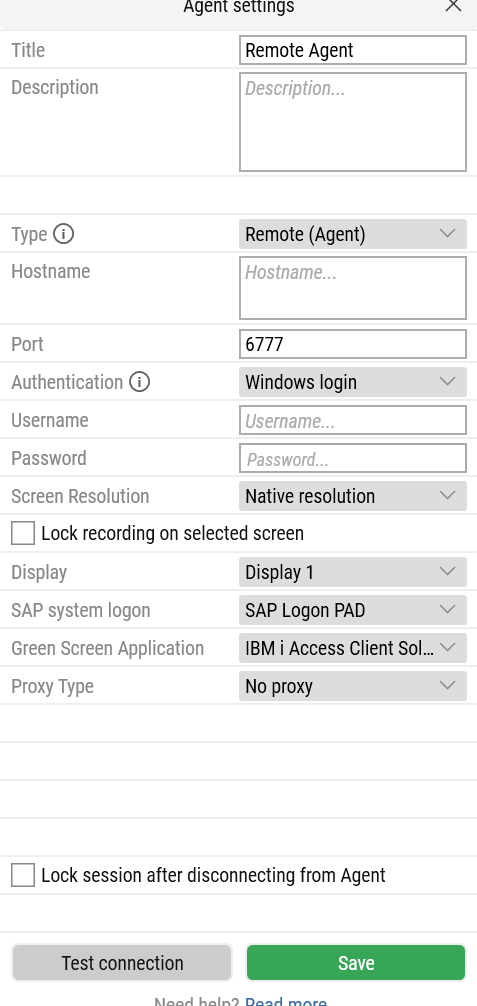This screenshot has height=1006, width=477.
Task: Click the Hostname input box
Action: click(352, 288)
